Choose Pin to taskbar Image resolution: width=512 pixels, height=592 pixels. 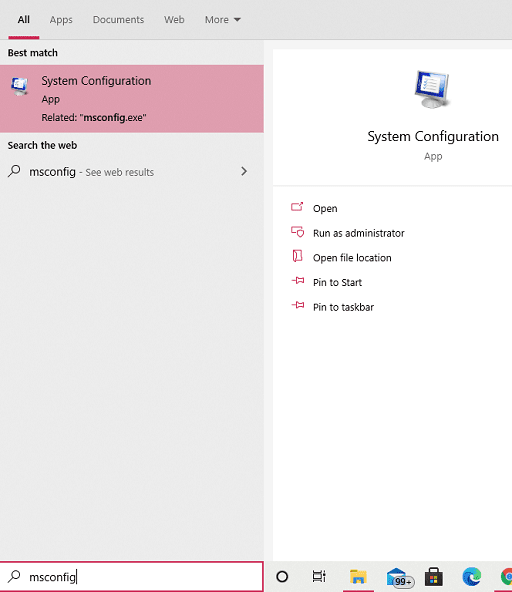pos(343,307)
